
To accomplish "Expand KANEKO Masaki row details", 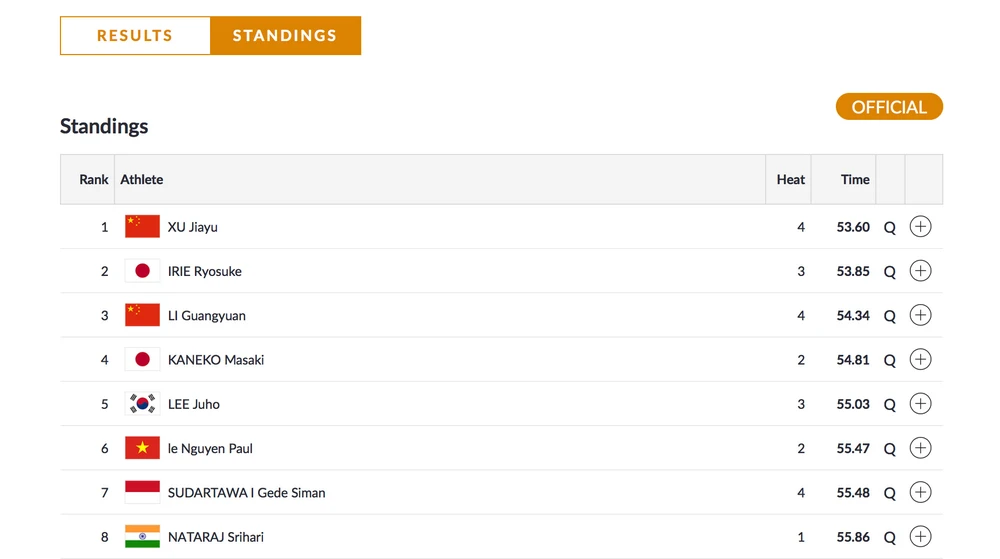I will pyautogui.click(x=920, y=360).
